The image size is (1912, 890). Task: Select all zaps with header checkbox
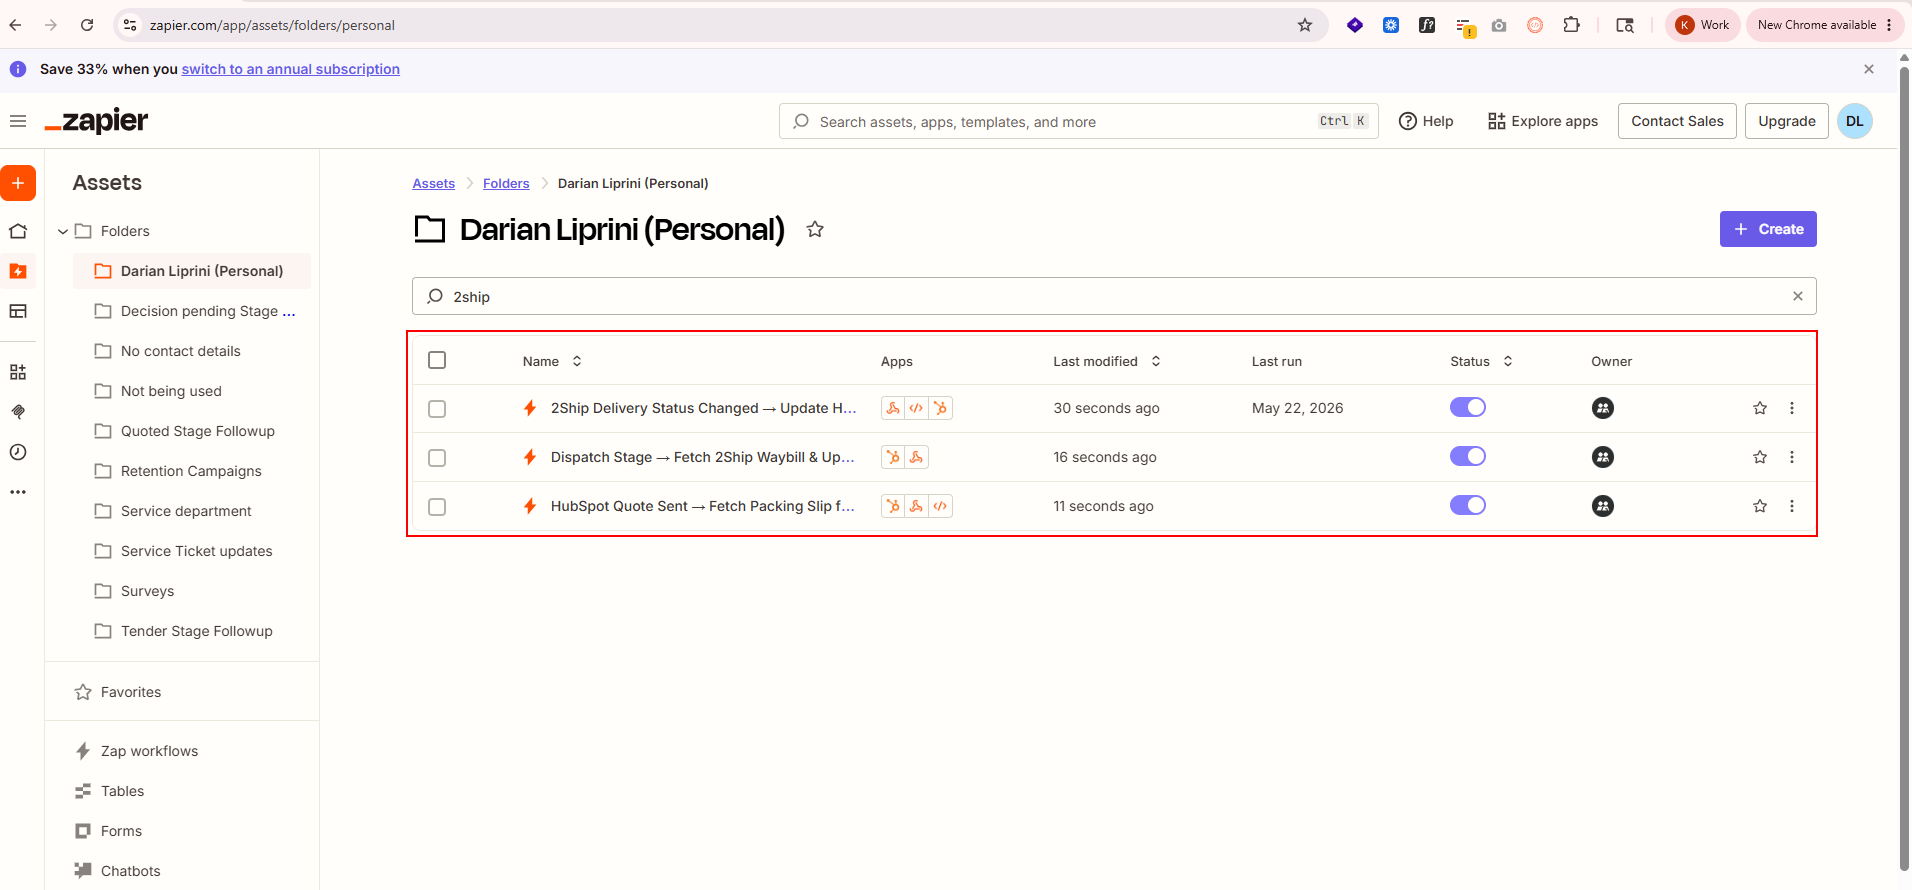(437, 360)
